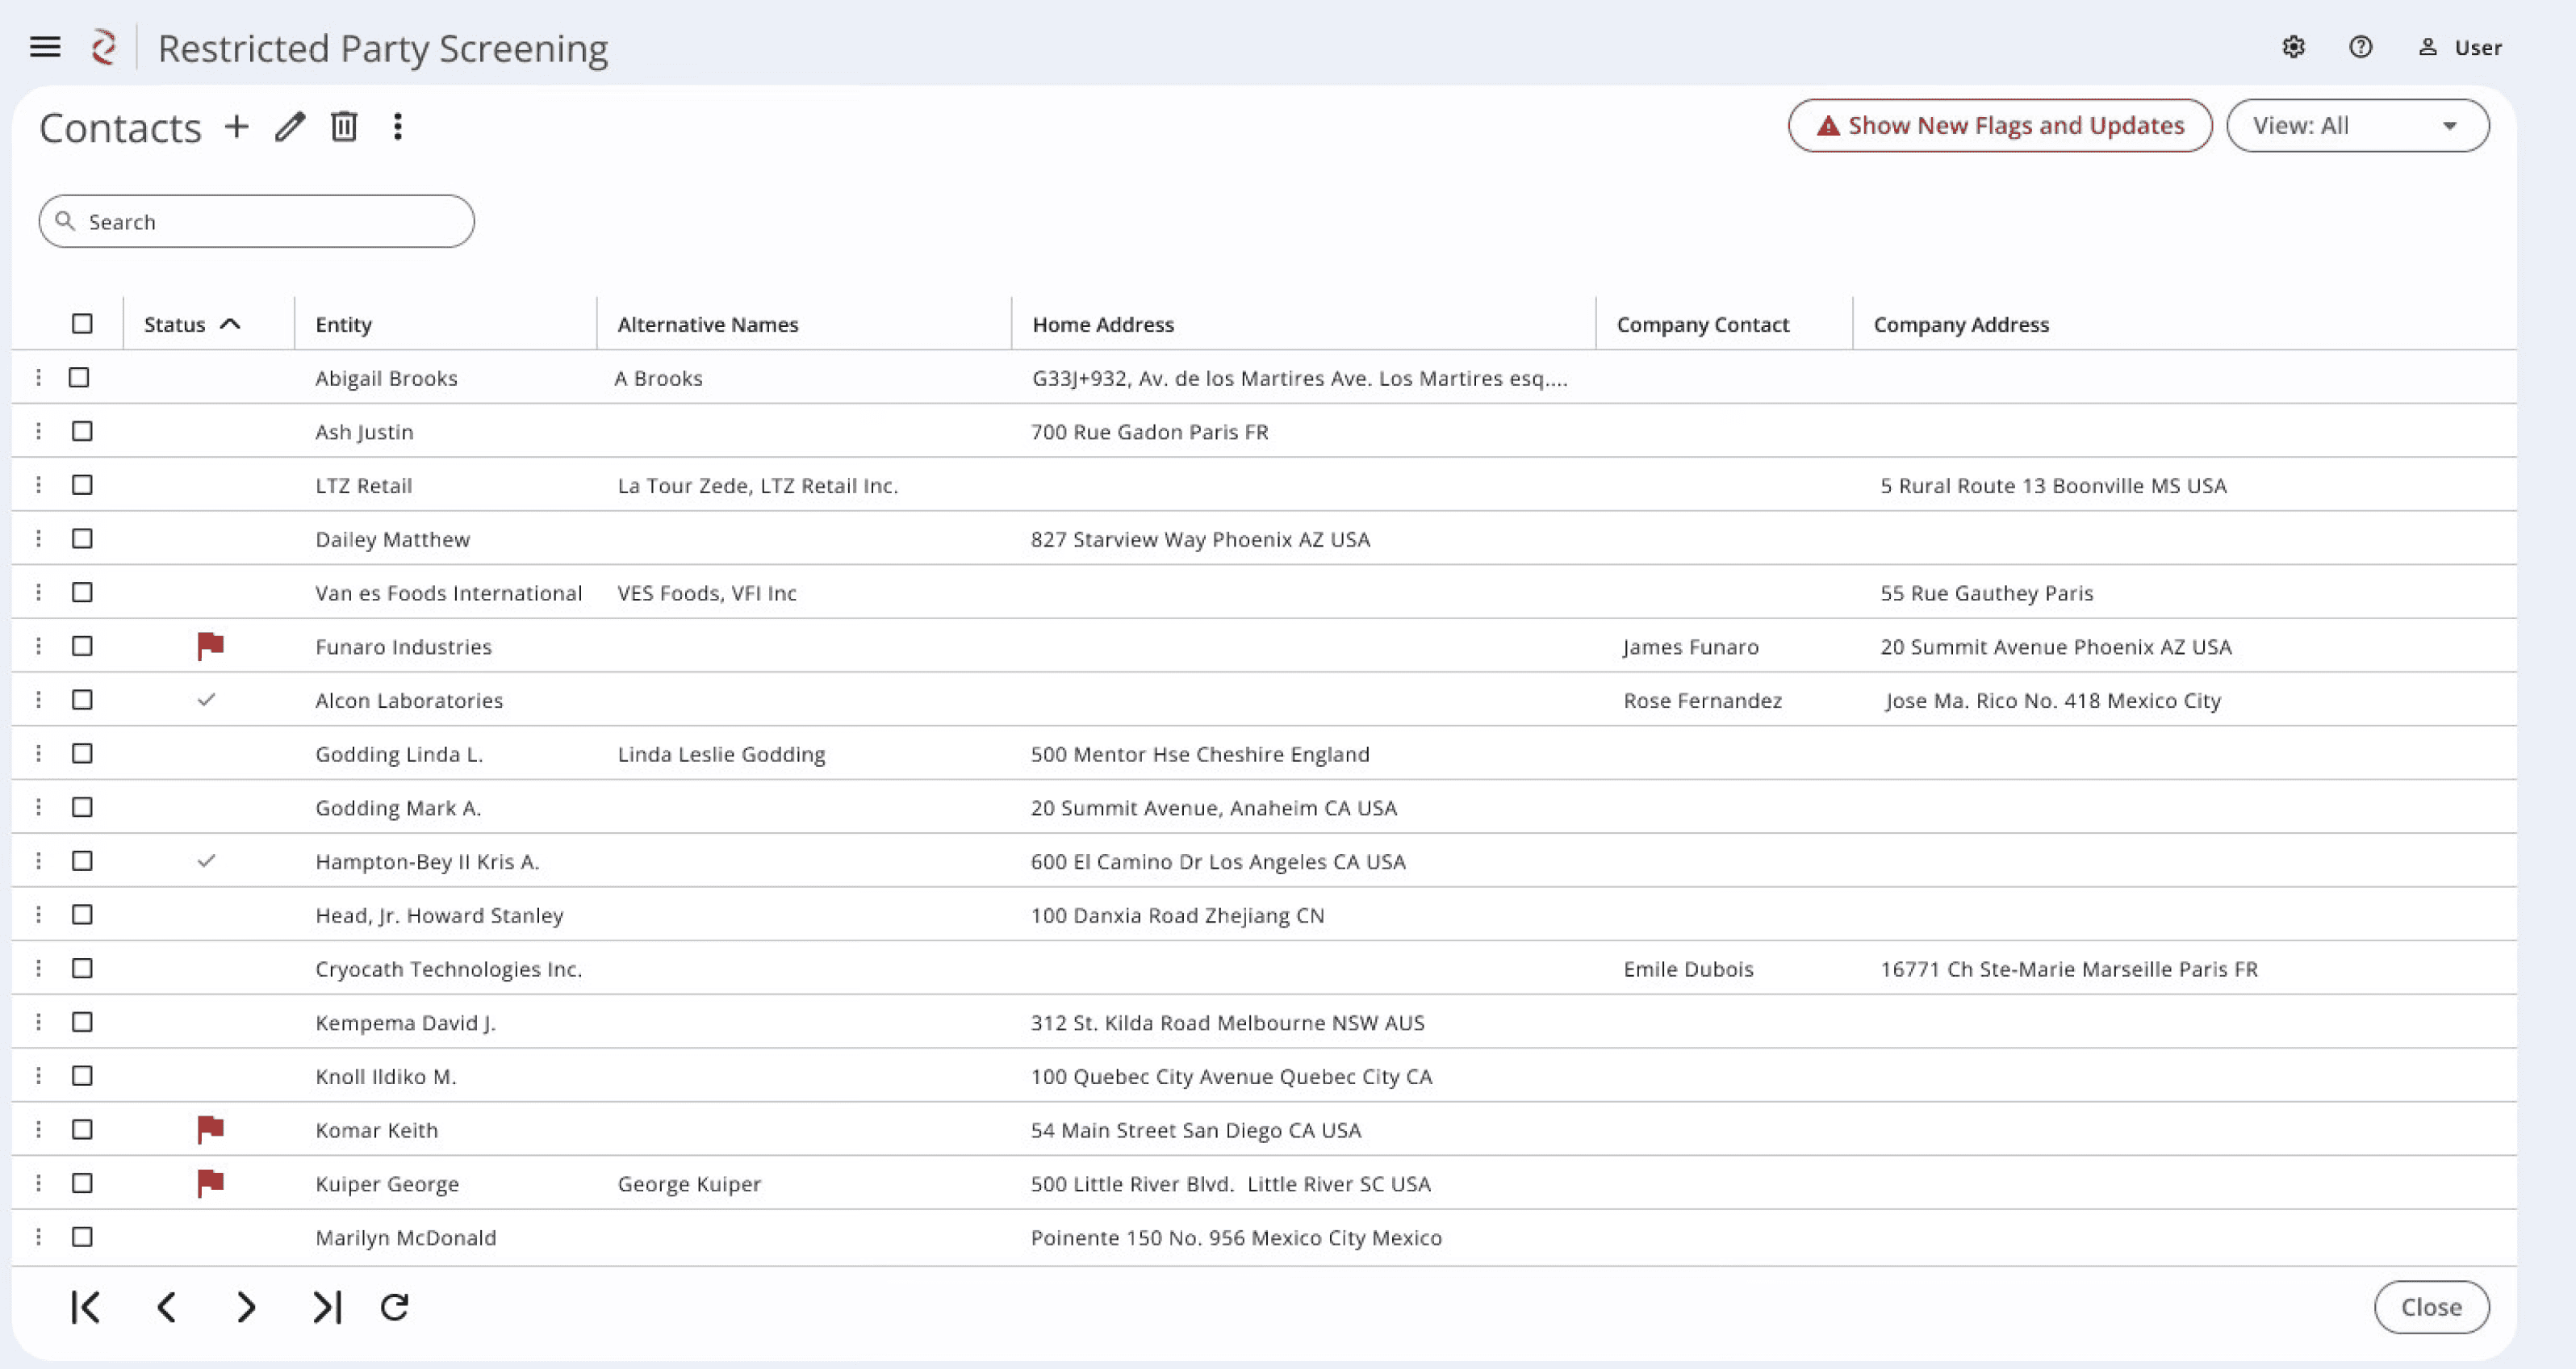
Task: Click the edit pencil icon
Action: point(290,127)
